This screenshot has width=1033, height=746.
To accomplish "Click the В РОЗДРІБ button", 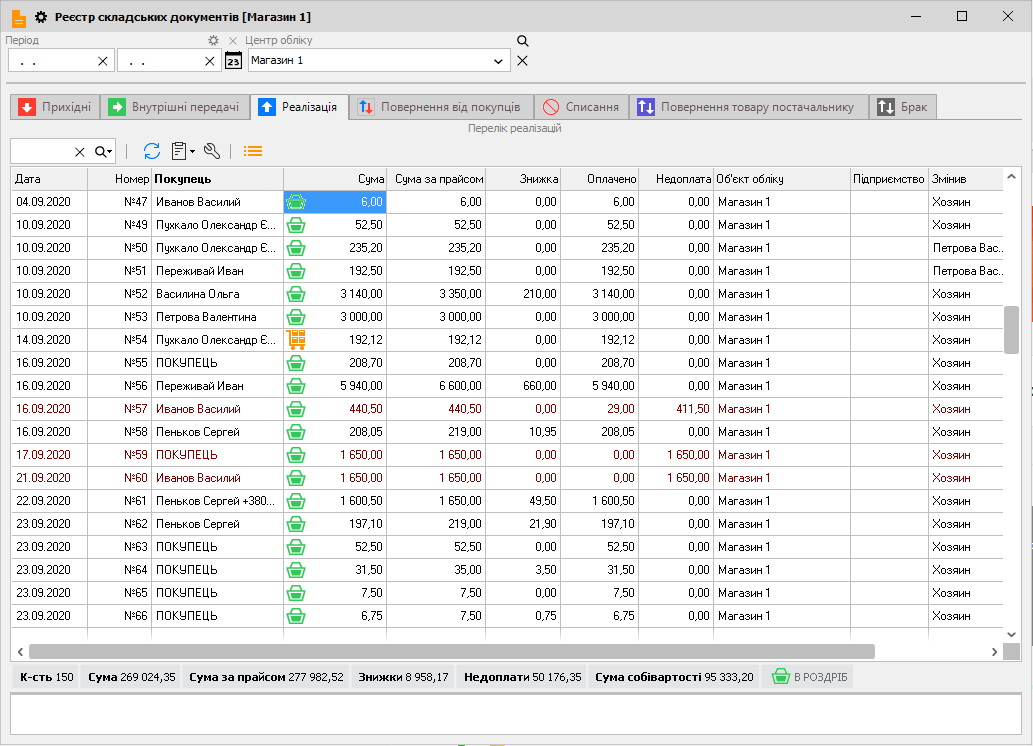I will tap(808, 677).
